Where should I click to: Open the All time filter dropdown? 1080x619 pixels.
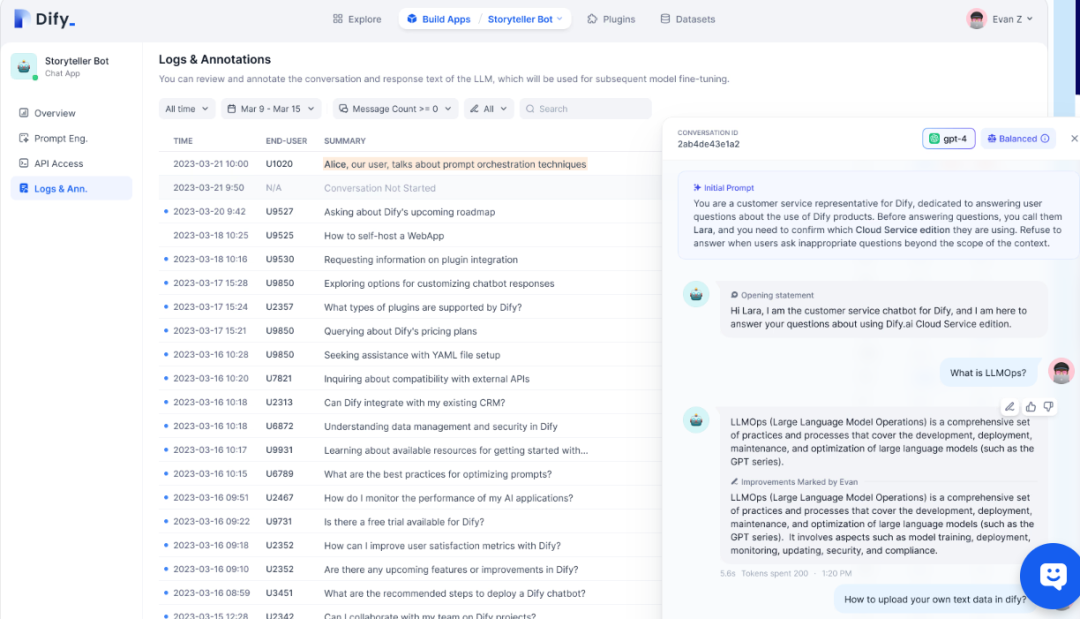click(x=187, y=109)
